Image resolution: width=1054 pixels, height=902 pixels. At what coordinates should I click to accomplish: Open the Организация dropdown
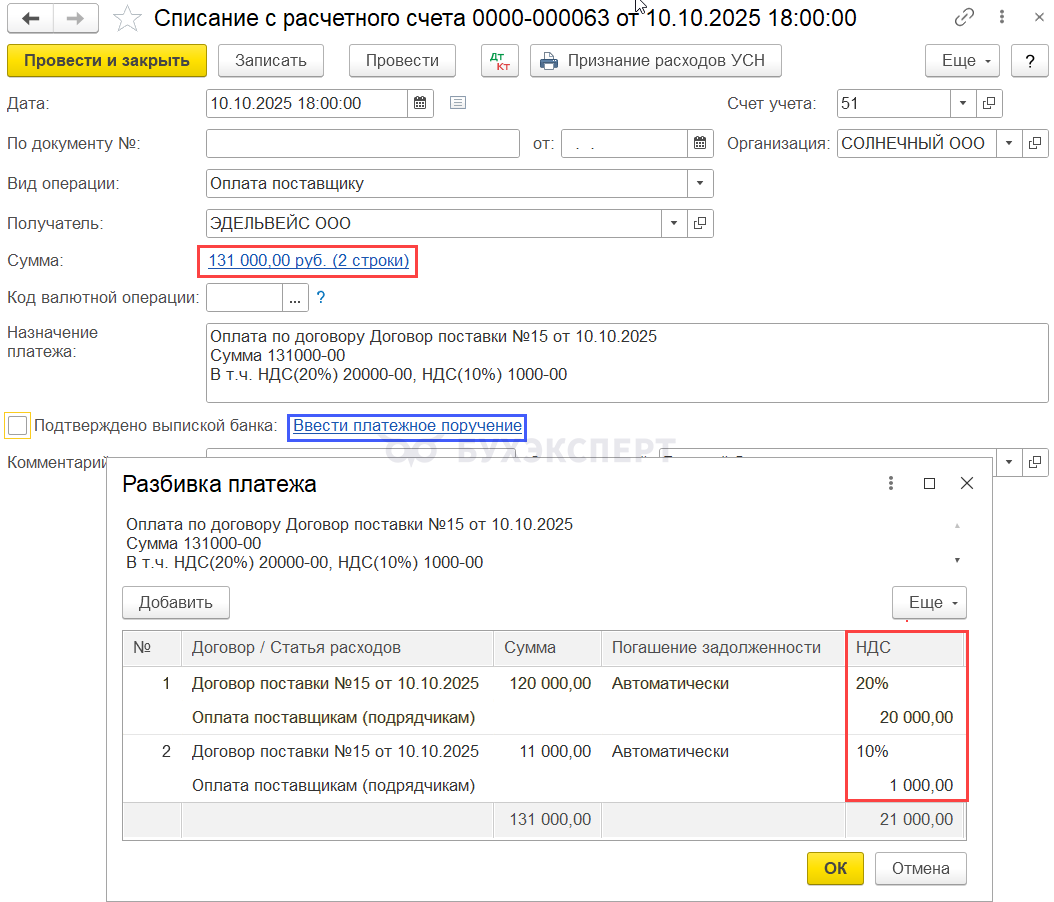(x=1008, y=143)
